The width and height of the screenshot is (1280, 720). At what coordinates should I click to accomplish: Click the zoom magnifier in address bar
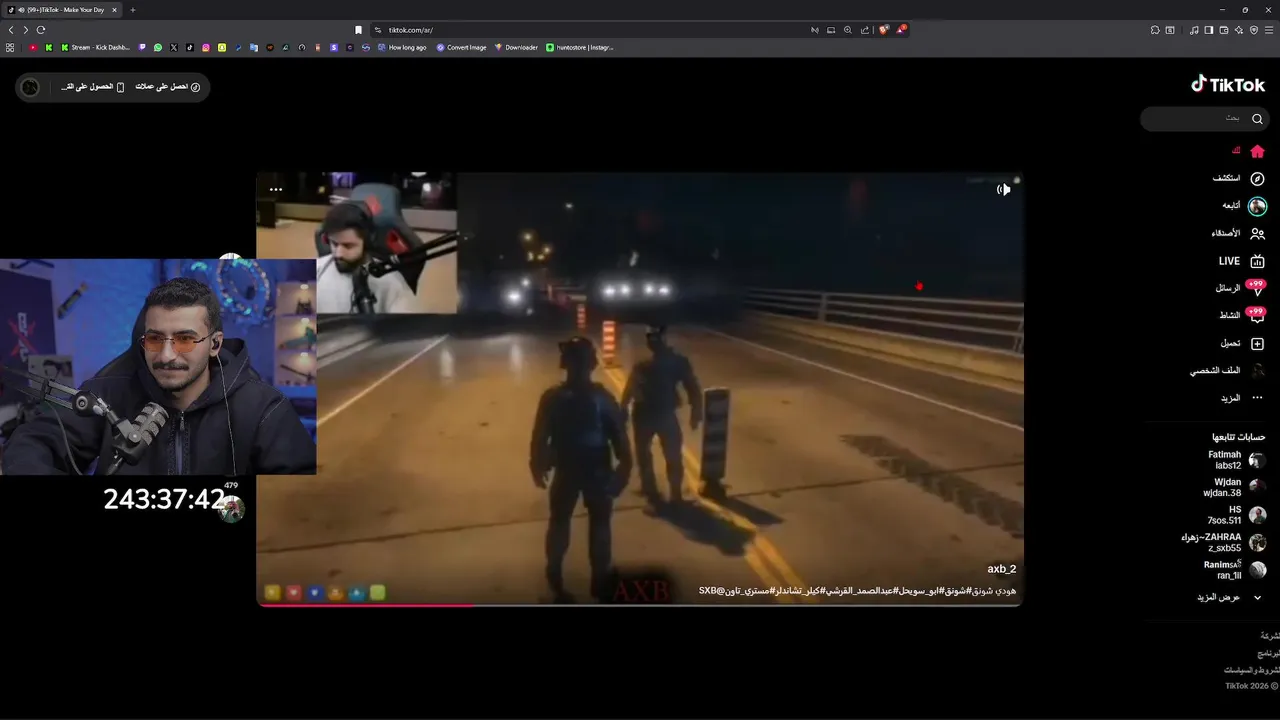point(848,30)
